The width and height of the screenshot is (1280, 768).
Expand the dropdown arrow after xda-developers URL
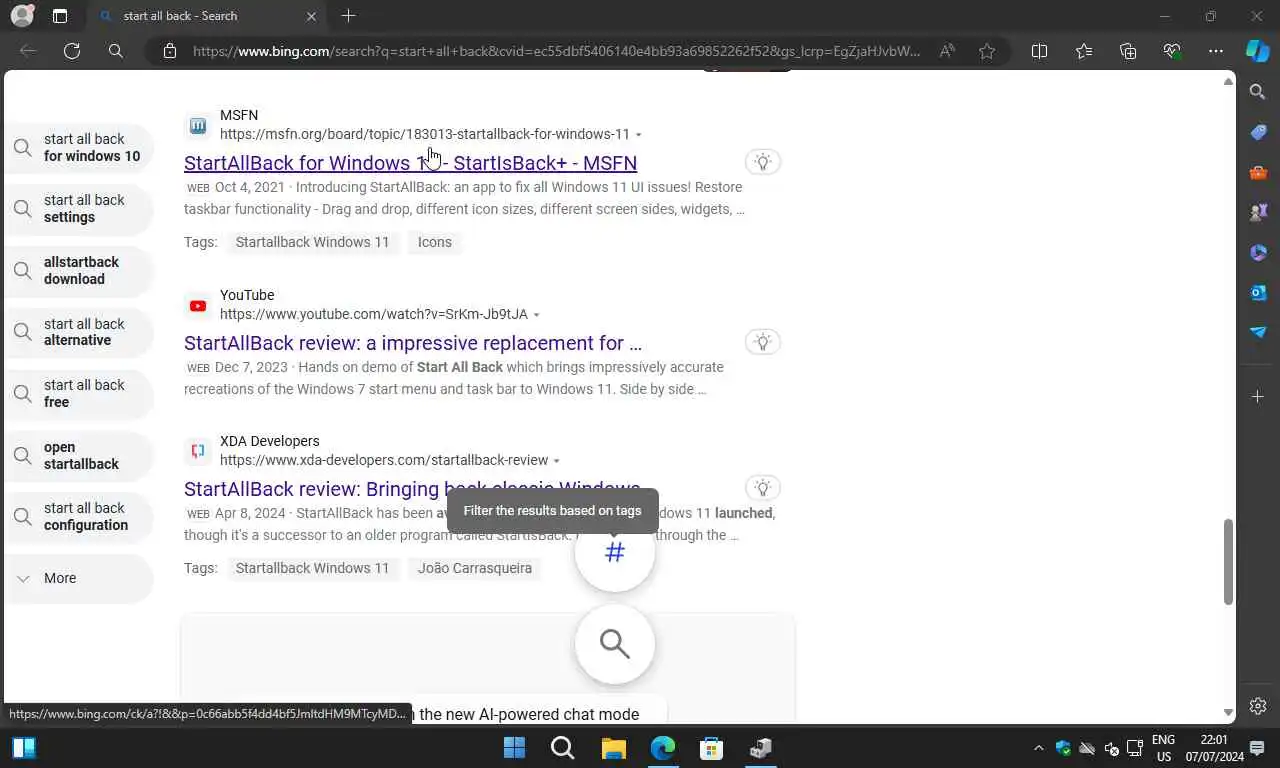click(557, 461)
